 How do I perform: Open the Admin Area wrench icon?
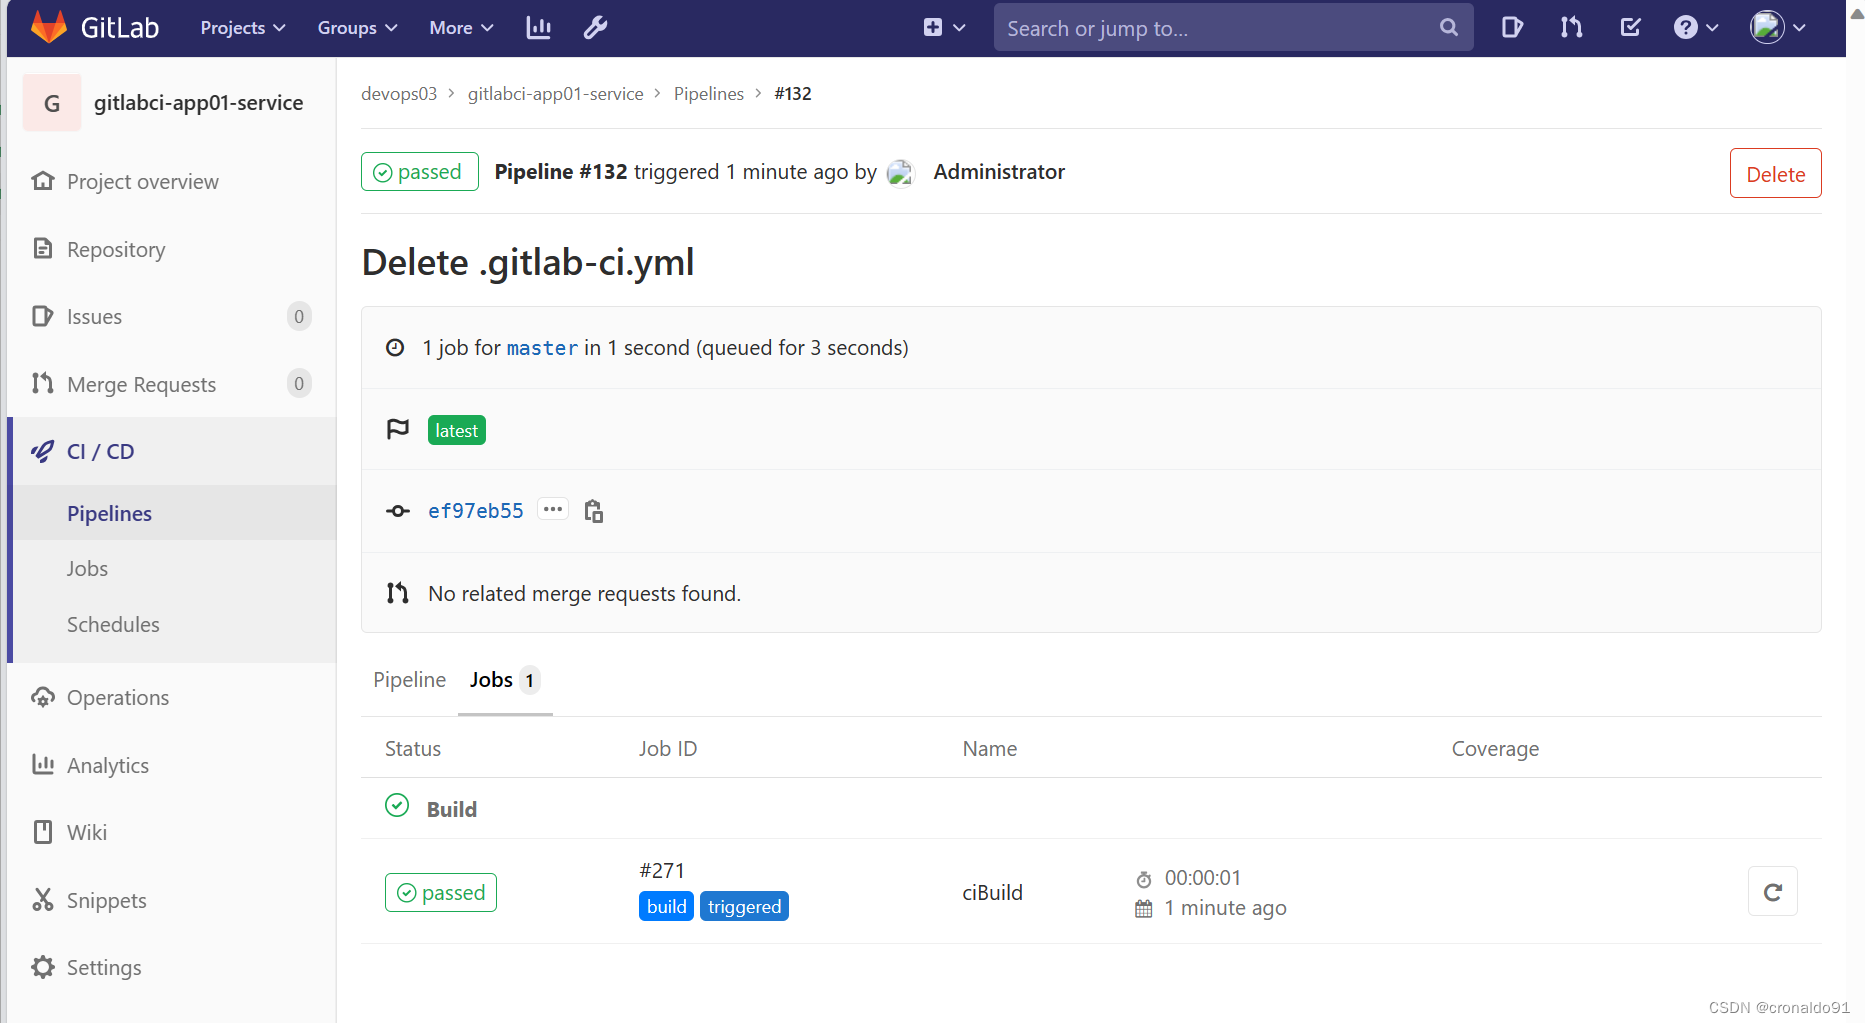click(595, 28)
